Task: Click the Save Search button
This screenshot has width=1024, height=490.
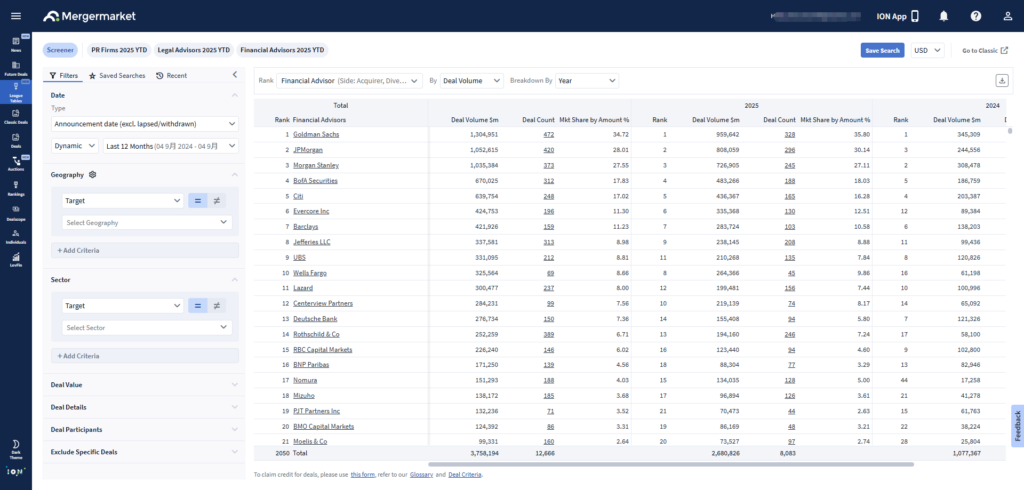Action: [882, 50]
